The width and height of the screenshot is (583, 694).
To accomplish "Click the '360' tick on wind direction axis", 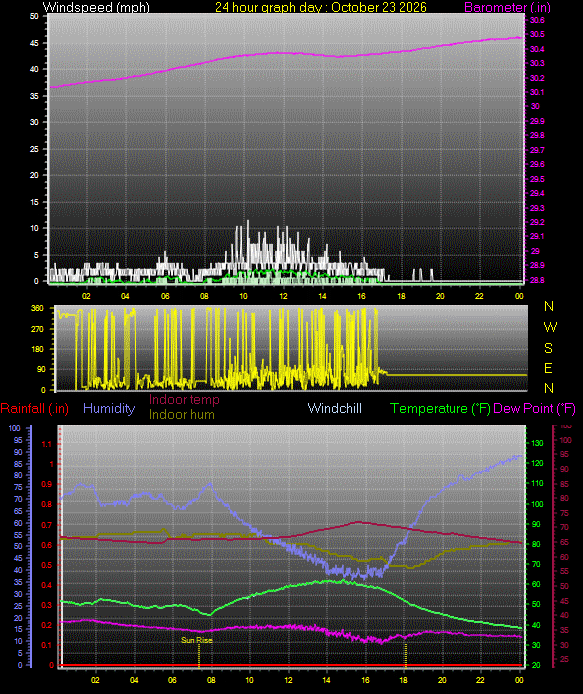I will [x=38, y=308].
